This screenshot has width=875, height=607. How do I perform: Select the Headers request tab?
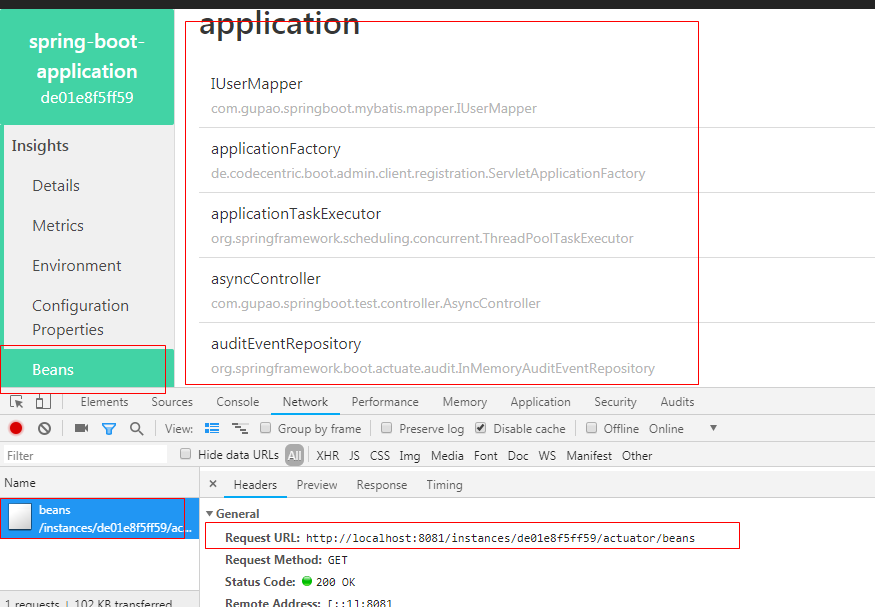(x=255, y=485)
